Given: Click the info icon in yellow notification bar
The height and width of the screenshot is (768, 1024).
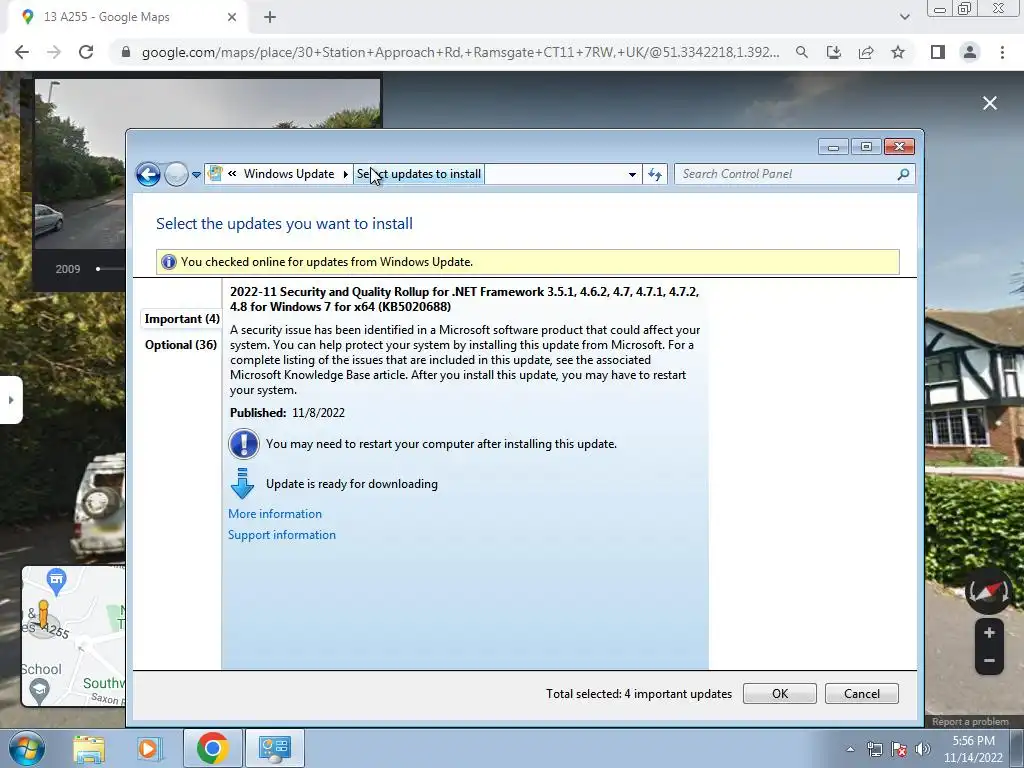Looking at the screenshot, I should (x=168, y=262).
